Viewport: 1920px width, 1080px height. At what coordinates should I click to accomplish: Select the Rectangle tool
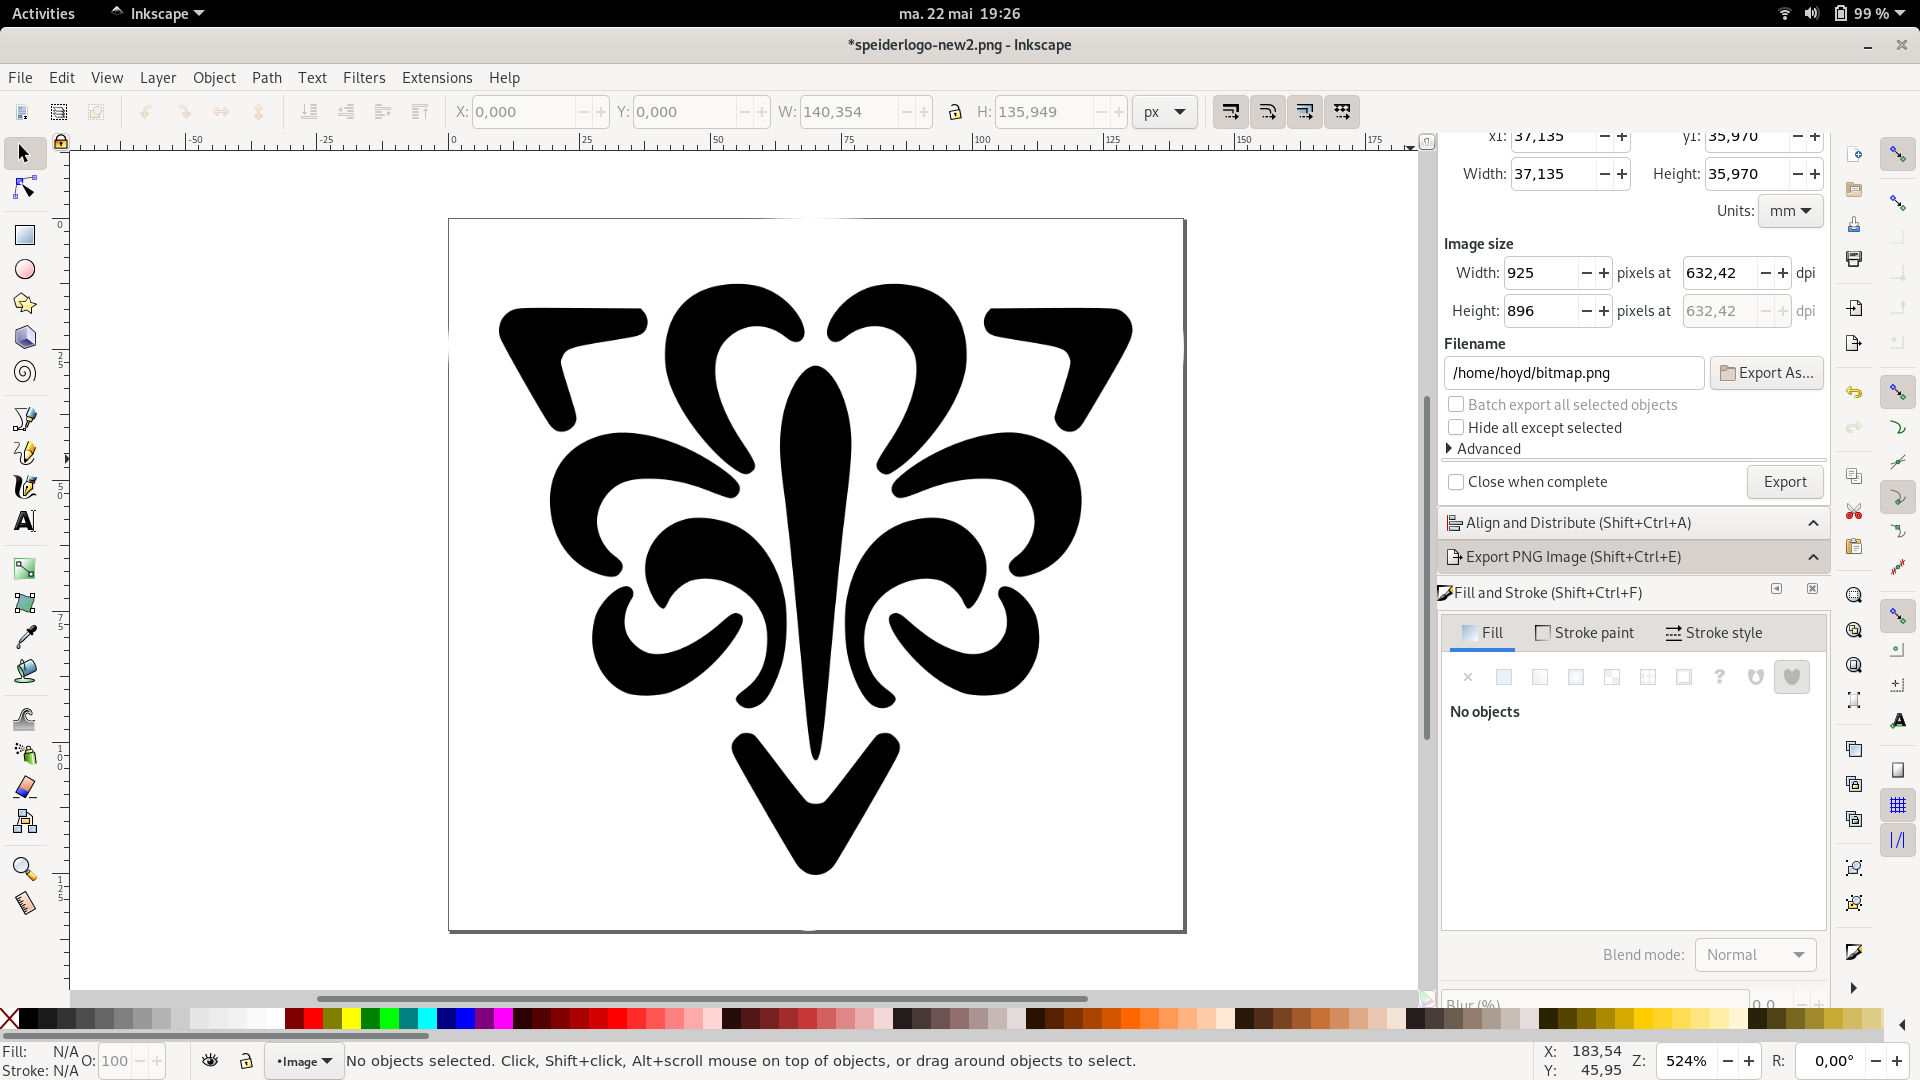click(24, 235)
